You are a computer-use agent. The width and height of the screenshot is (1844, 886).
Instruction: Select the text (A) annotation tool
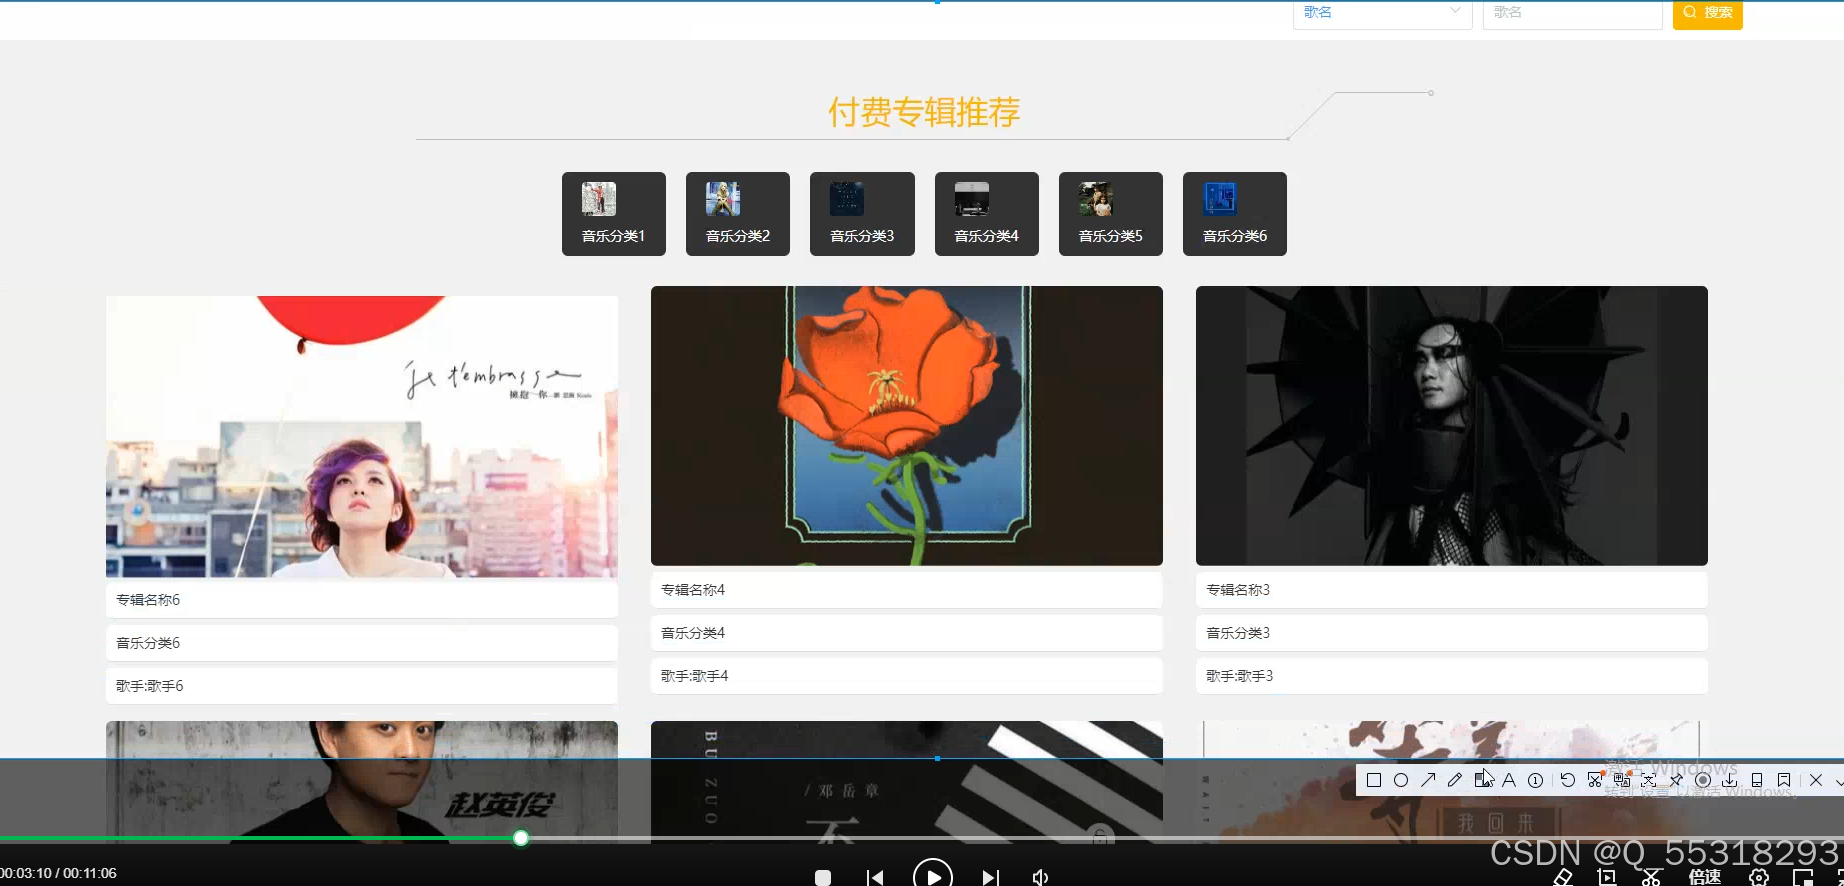[x=1509, y=780]
